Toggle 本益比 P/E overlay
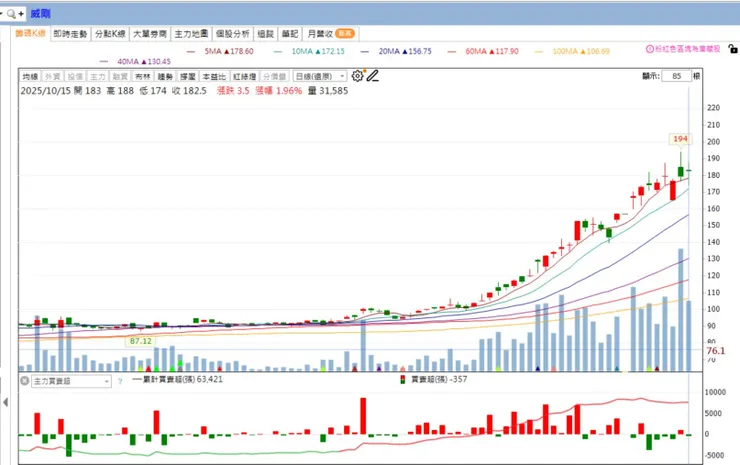 coord(214,76)
